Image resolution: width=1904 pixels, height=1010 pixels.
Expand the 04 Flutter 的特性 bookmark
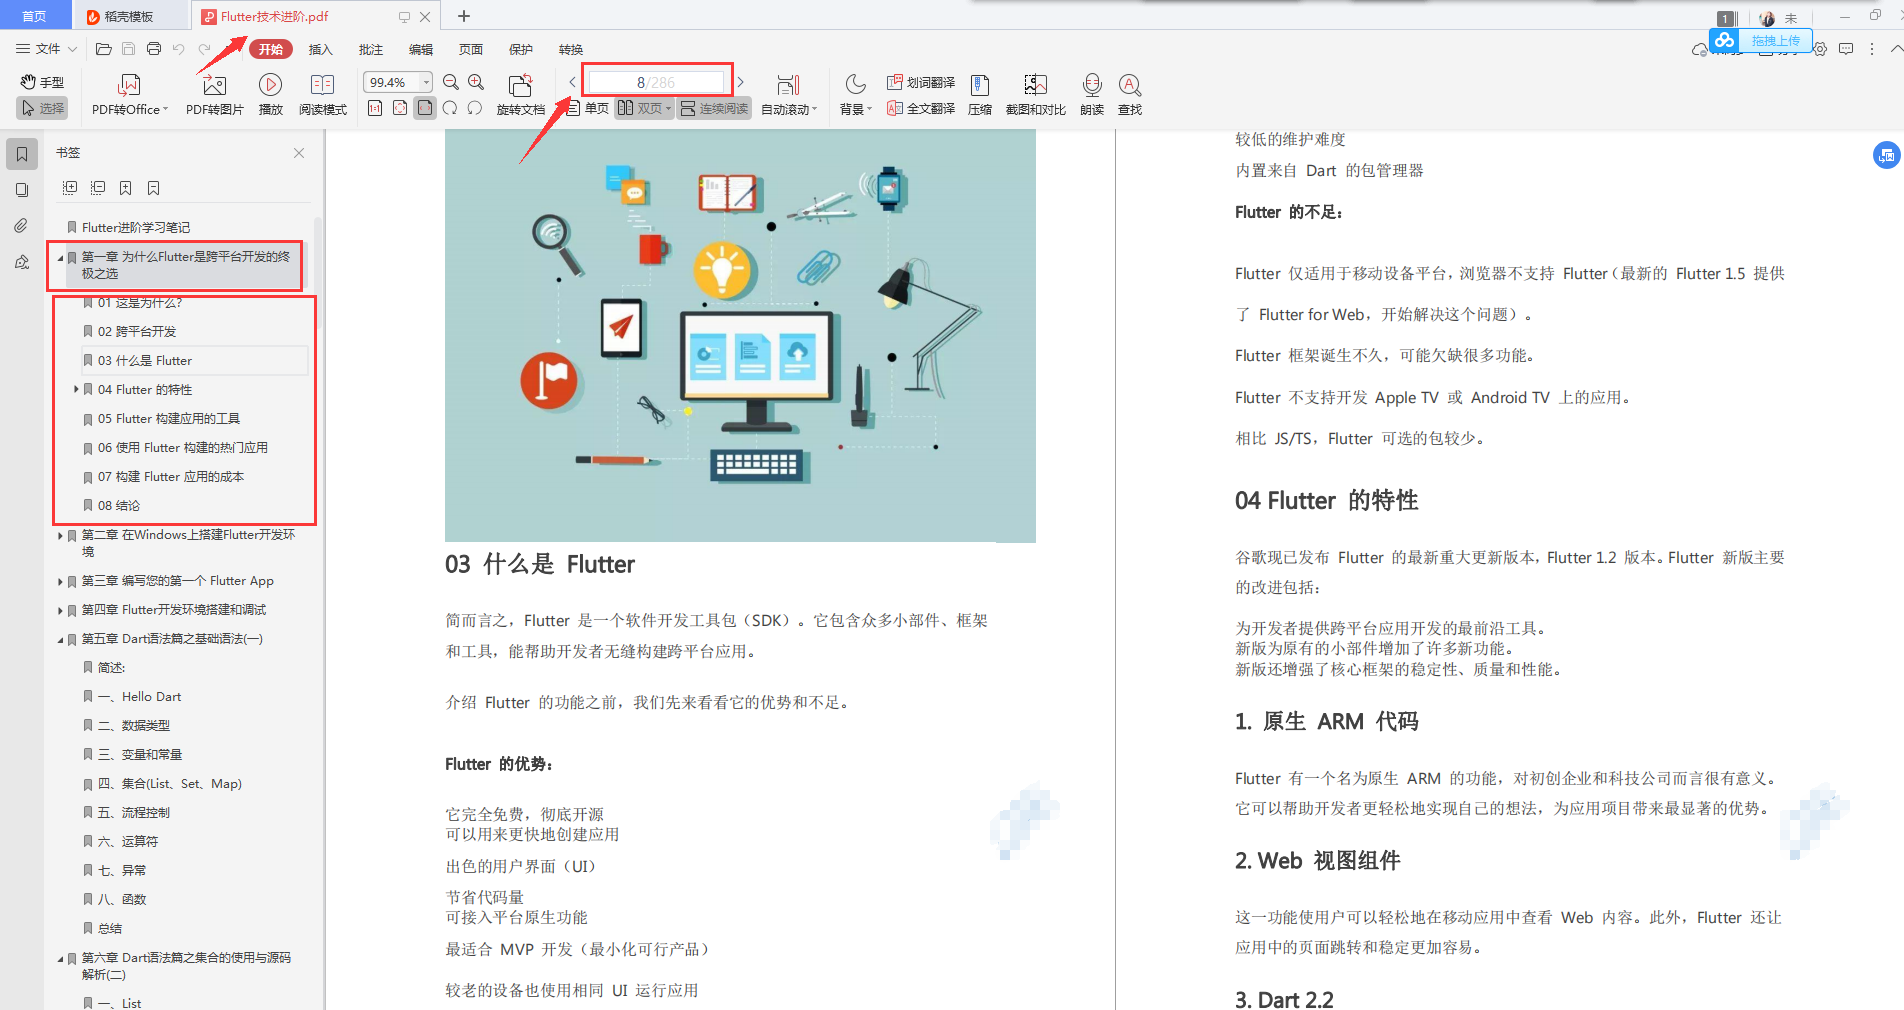[76, 389]
